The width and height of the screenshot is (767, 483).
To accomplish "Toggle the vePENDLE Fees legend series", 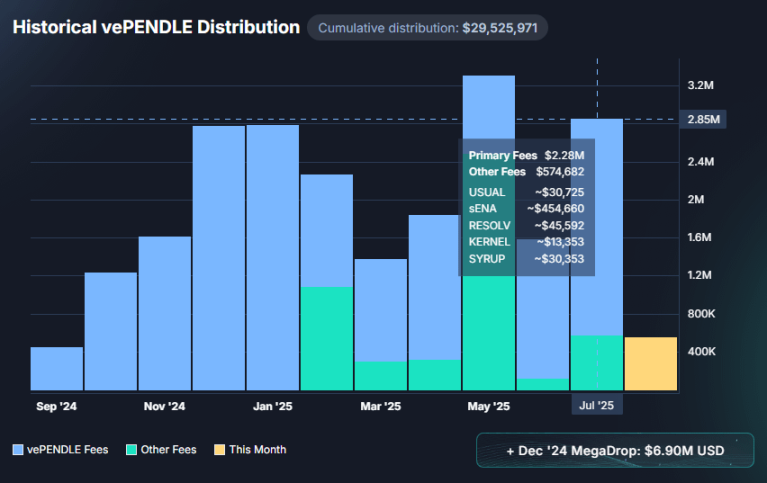I will click(x=61, y=450).
